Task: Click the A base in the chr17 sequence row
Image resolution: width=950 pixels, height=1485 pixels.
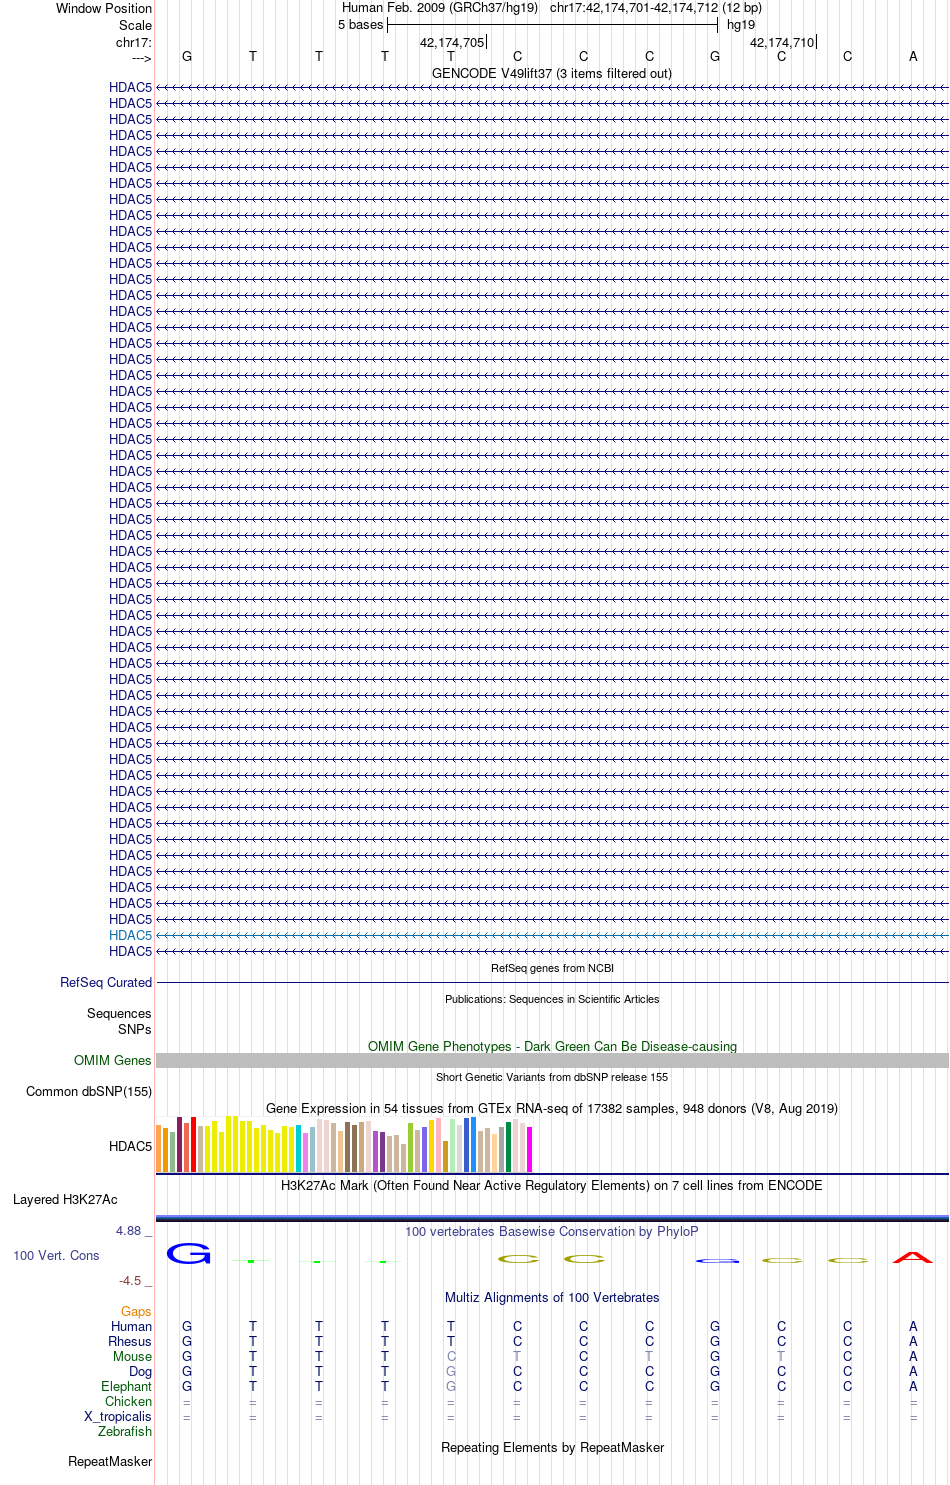Action: coord(913,57)
